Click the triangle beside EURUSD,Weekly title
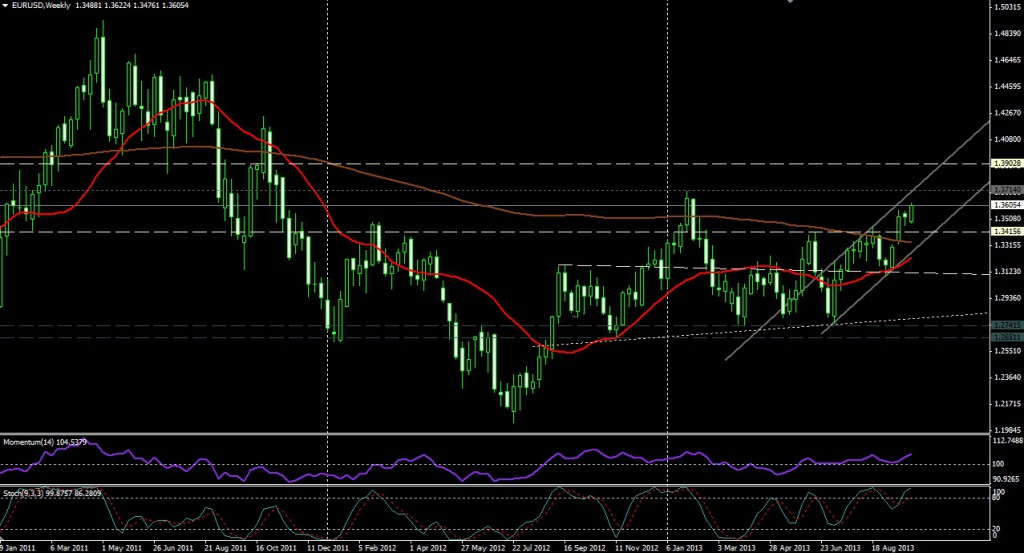 tap(6, 6)
